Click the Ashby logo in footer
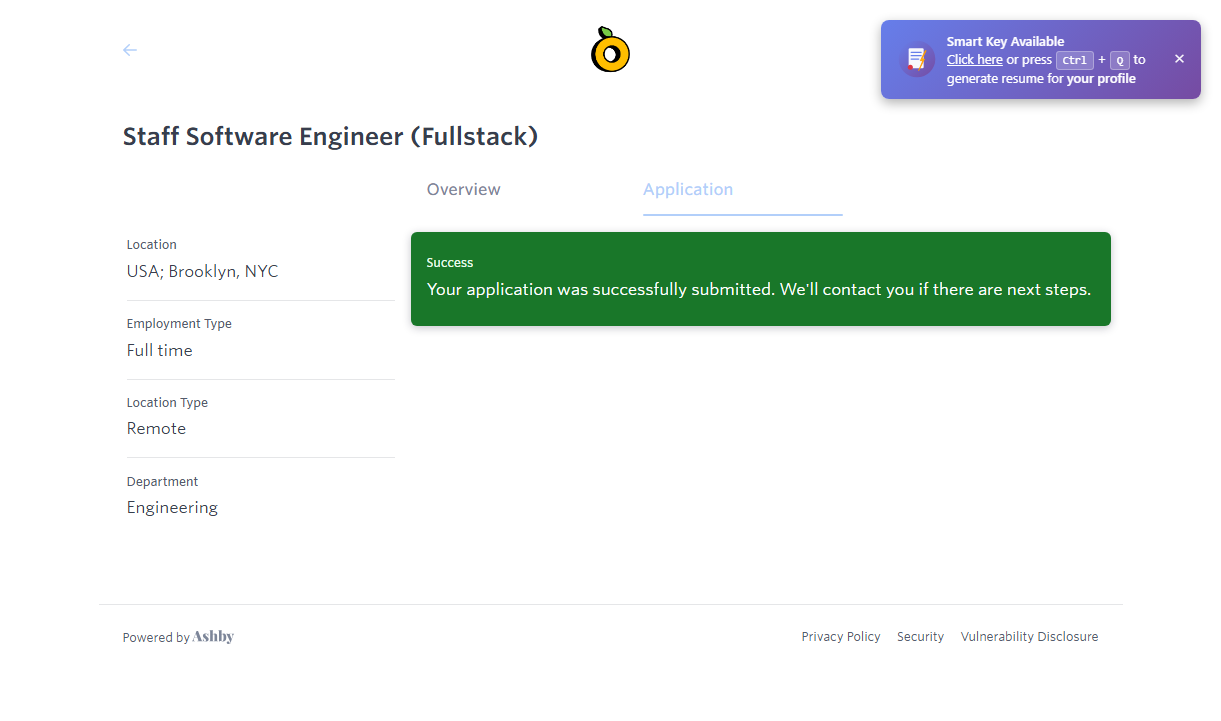Screen dimensions: 1221x721 (x=213, y=637)
